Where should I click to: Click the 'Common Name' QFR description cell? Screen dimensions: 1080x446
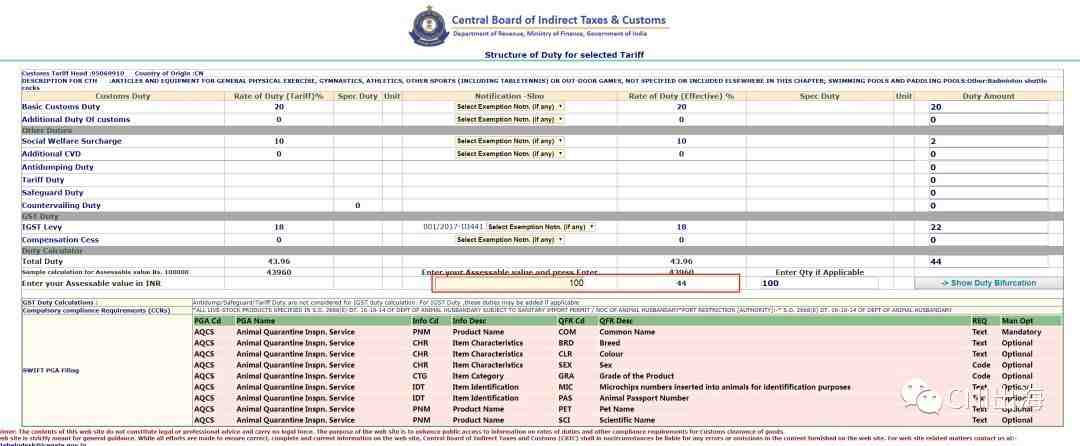pyautogui.click(x=627, y=332)
